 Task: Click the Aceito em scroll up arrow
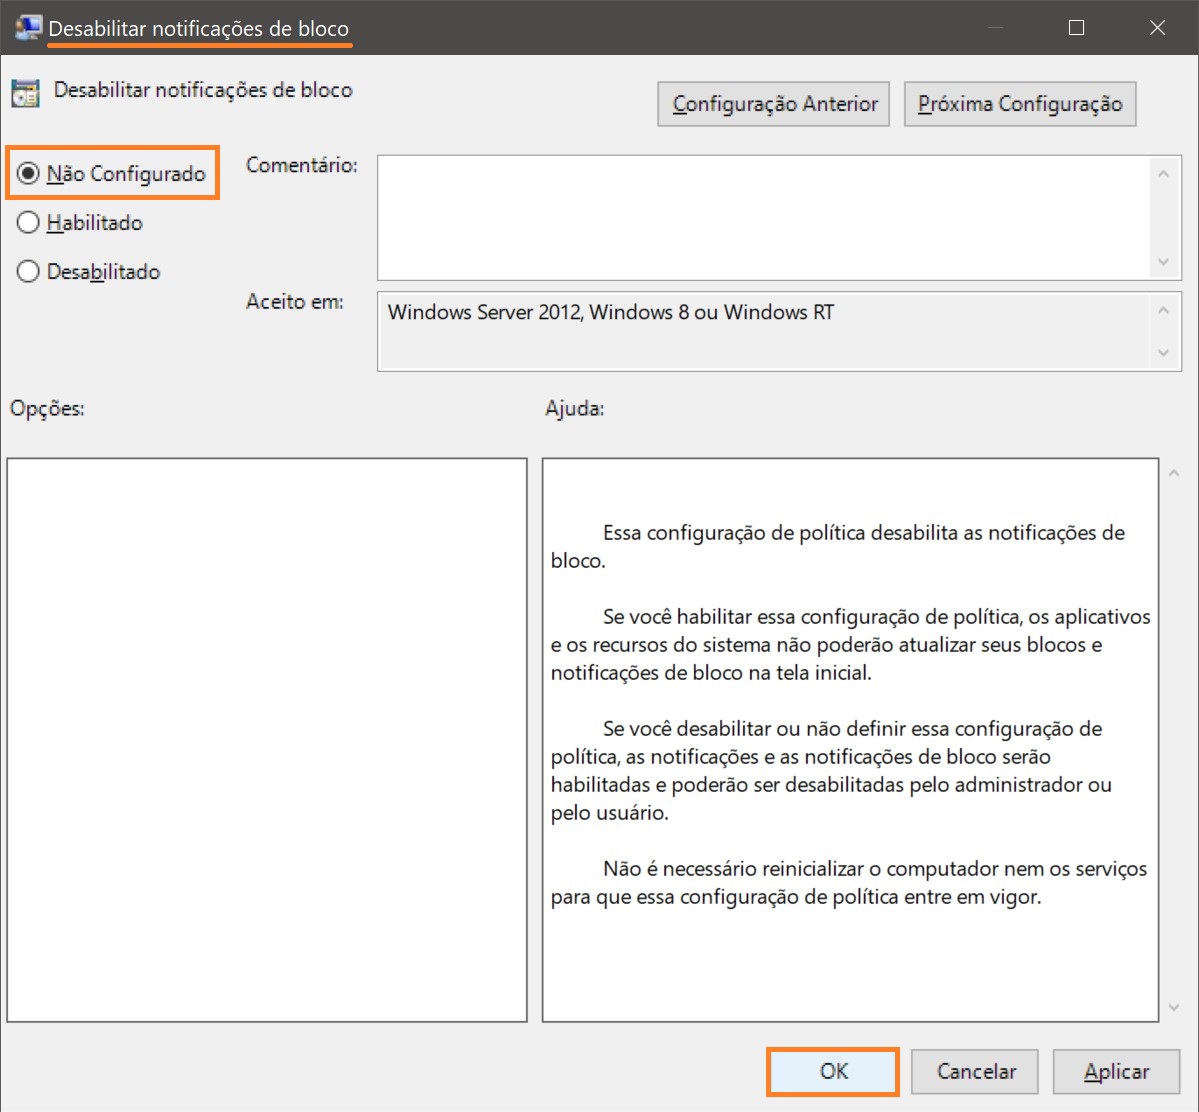(1162, 311)
